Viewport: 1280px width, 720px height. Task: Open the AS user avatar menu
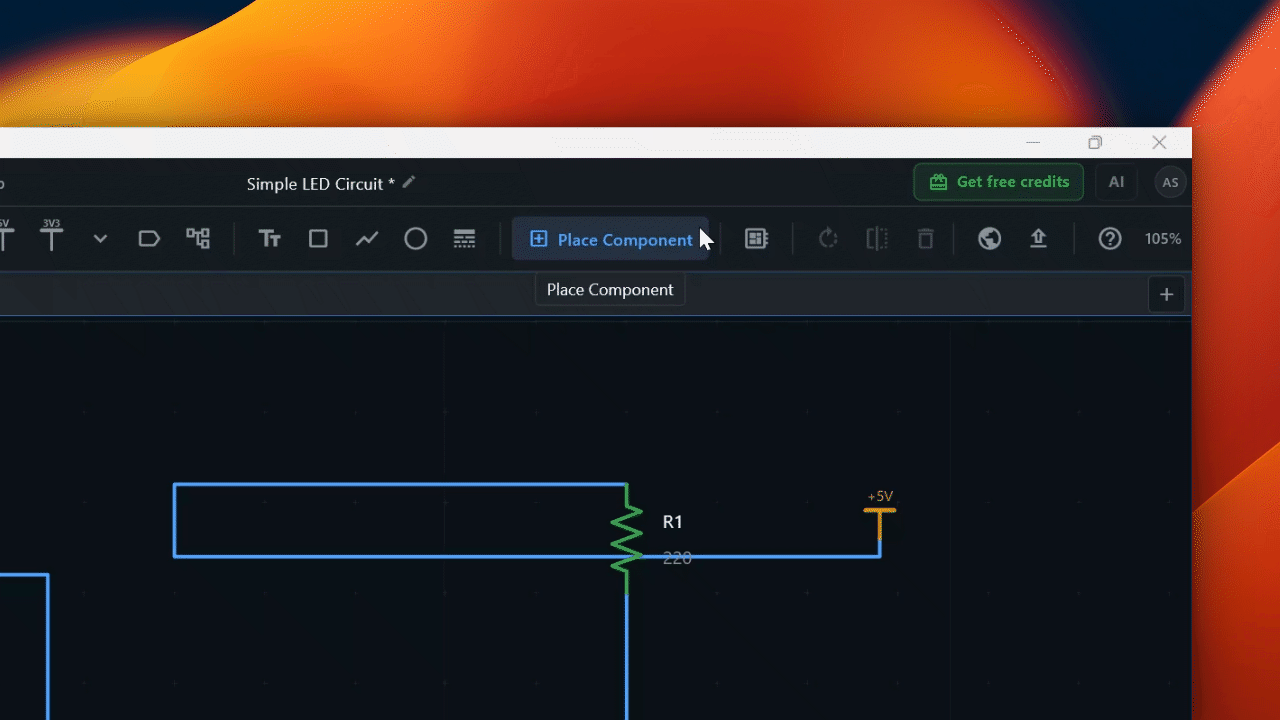click(1170, 182)
